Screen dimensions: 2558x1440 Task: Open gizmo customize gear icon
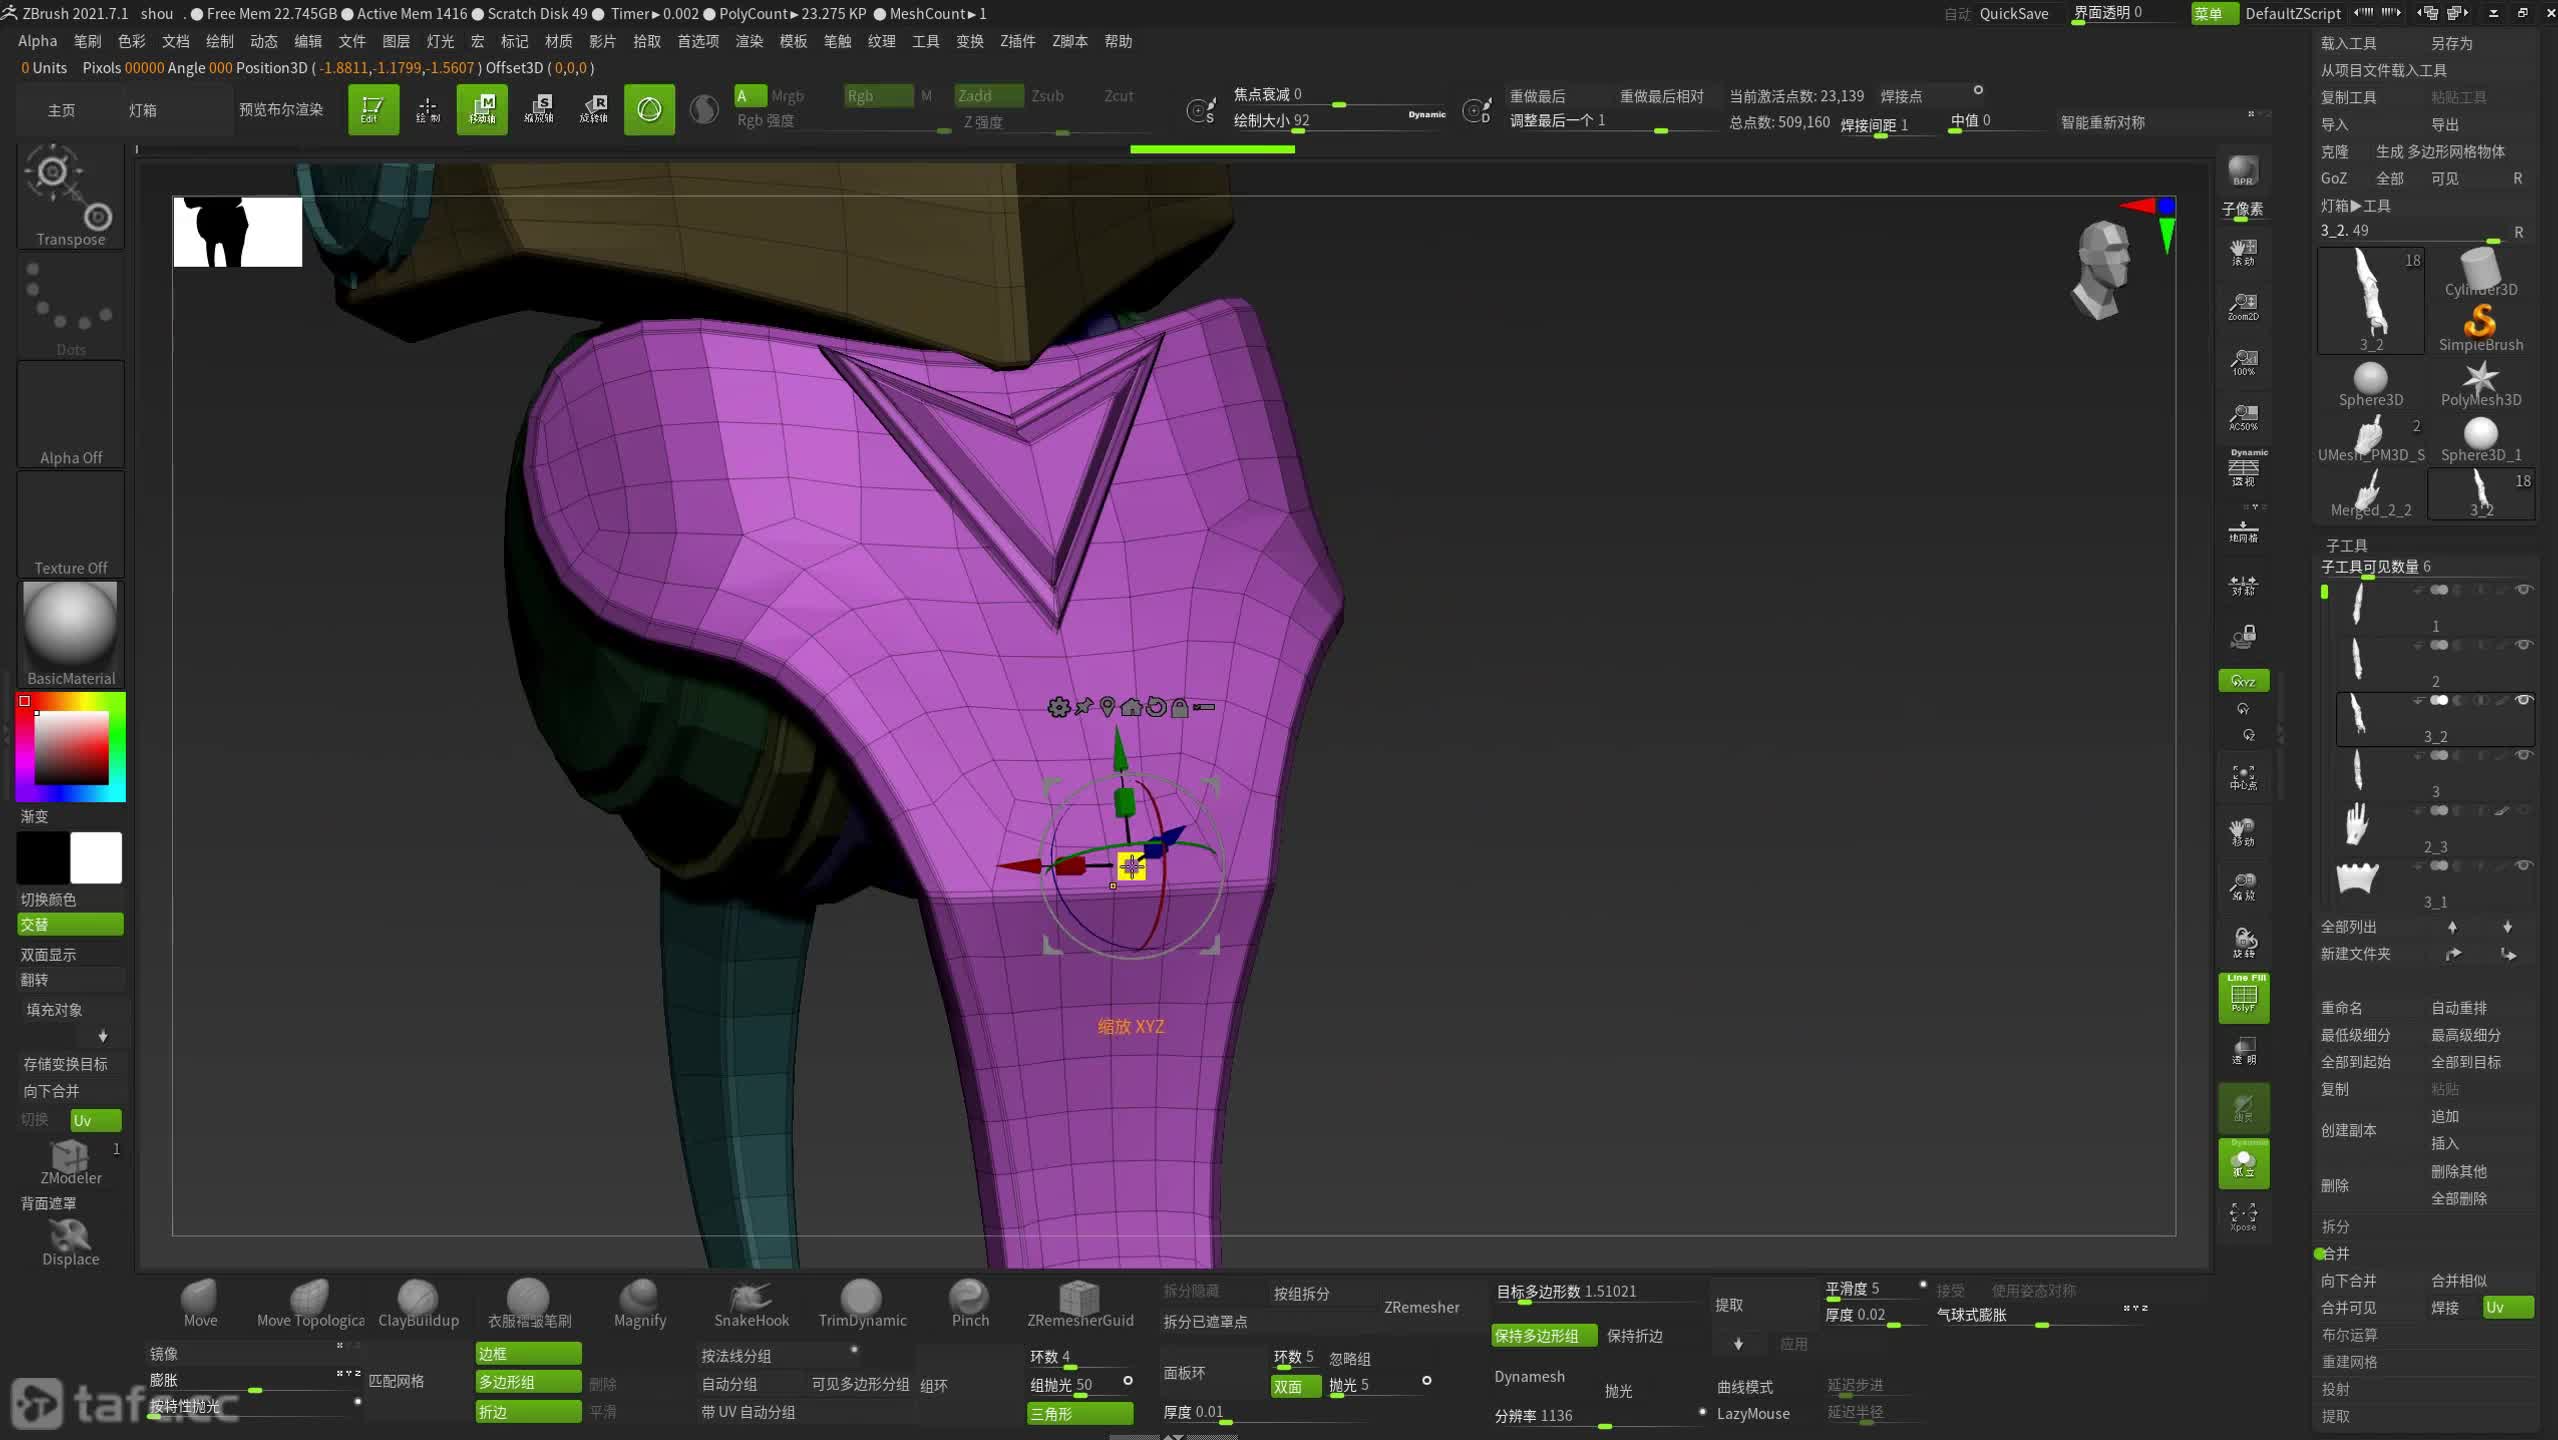pyautogui.click(x=1058, y=707)
